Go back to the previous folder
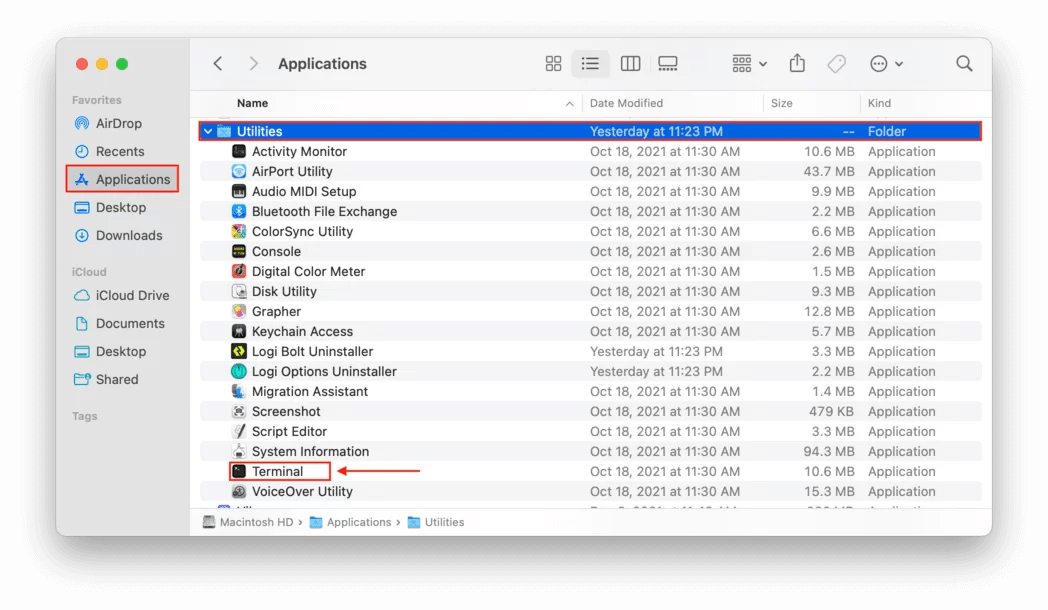1048x610 pixels. click(218, 63)
